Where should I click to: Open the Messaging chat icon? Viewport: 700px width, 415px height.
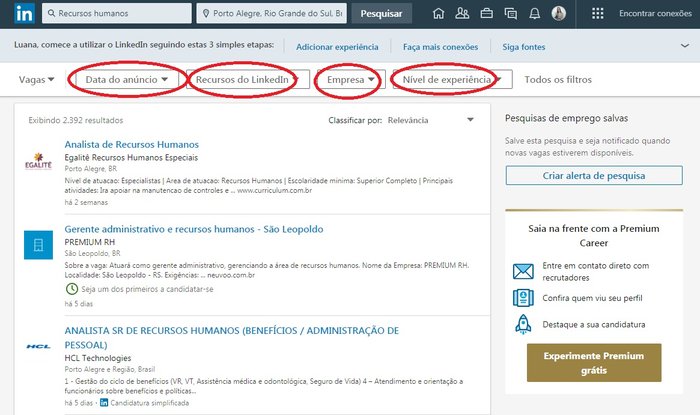tap(511, 13)
